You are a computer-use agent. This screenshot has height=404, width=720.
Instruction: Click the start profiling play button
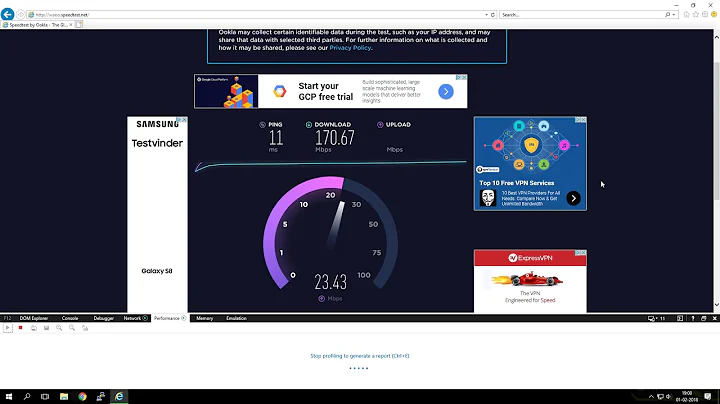tap(8, 328)
